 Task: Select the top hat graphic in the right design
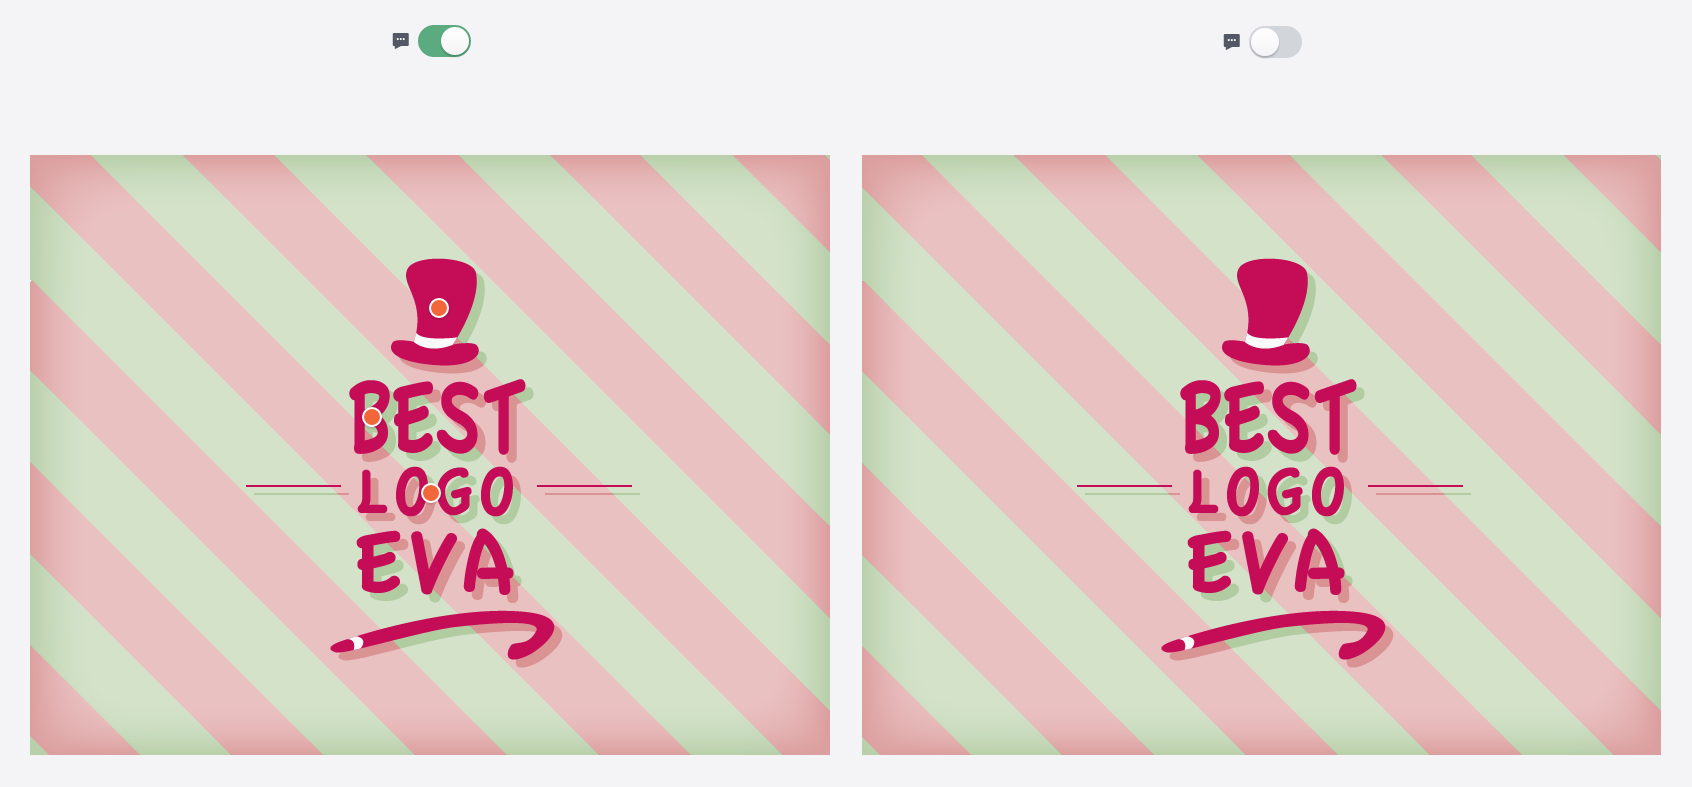(x=1267, y=311)
